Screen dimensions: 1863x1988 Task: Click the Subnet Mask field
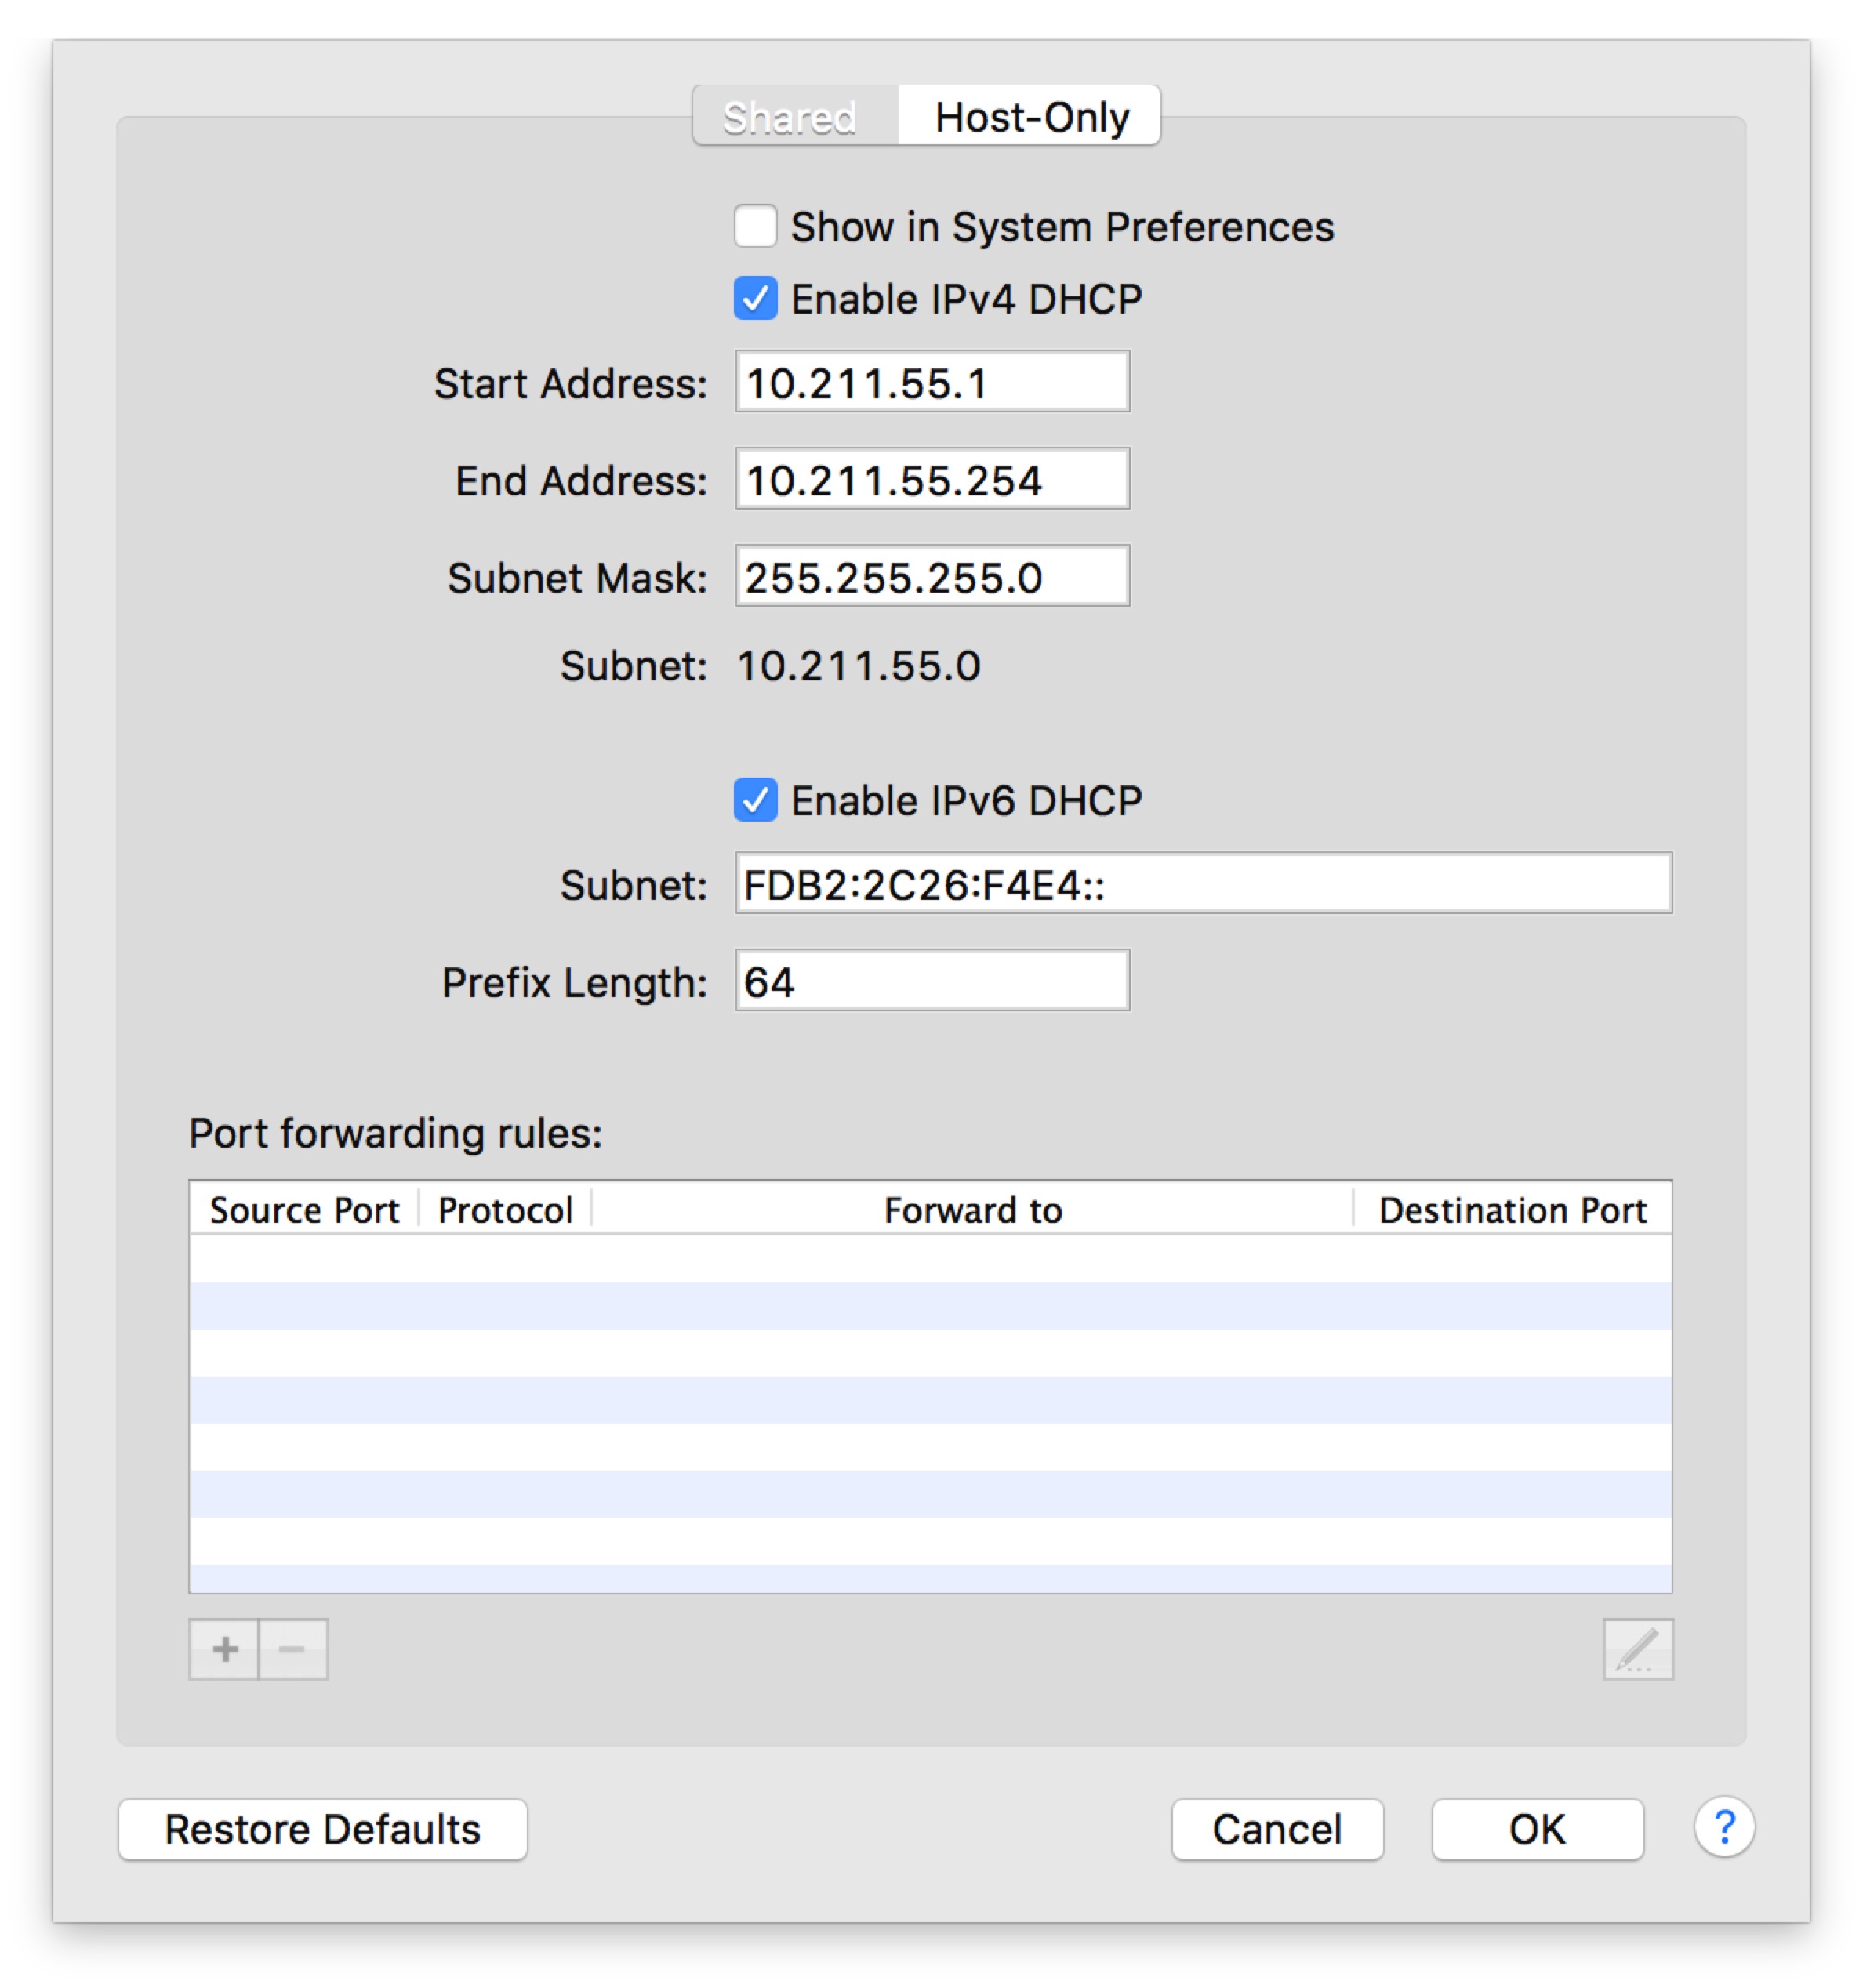(932, 575)
